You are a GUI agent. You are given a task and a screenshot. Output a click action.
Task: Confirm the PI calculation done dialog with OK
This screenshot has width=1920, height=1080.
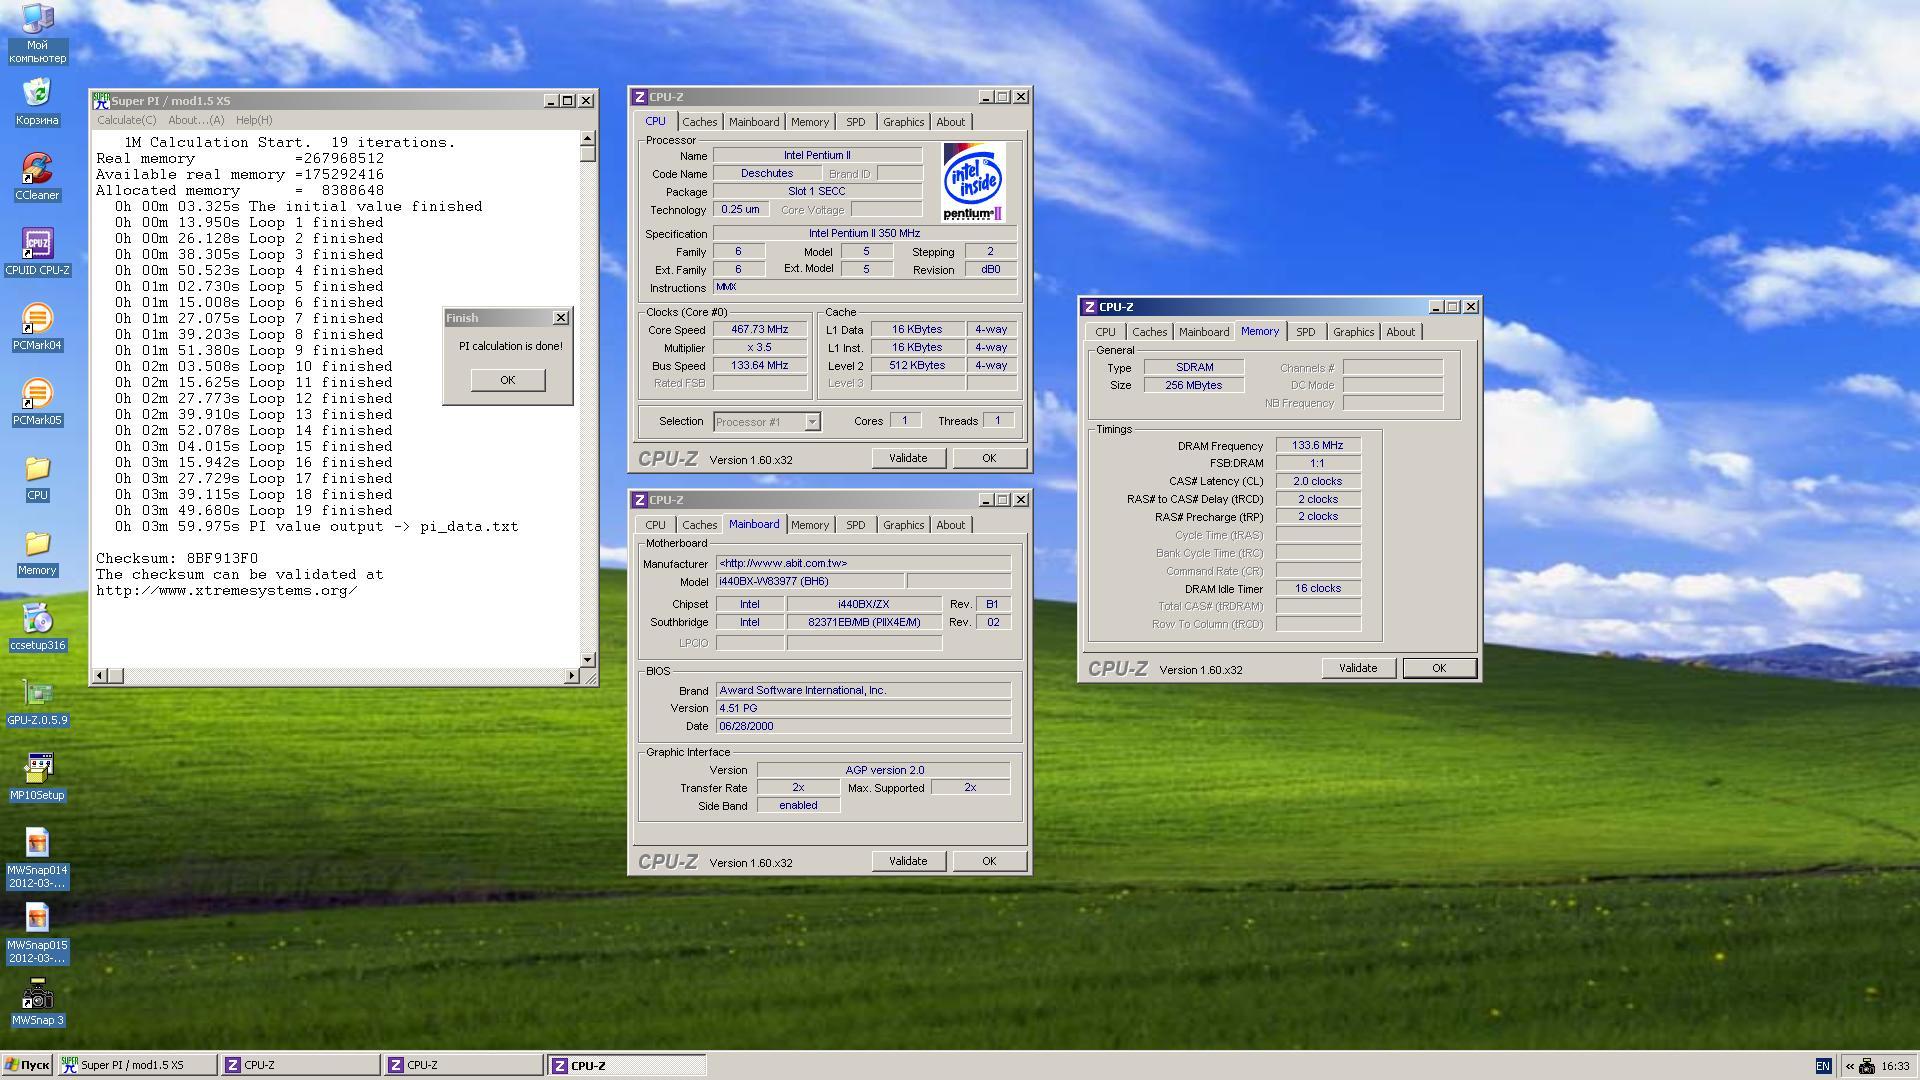[508, 380]
